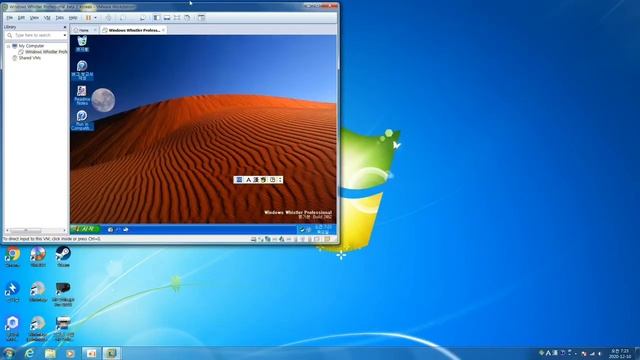Open the View menu

[x=34, y=18]
